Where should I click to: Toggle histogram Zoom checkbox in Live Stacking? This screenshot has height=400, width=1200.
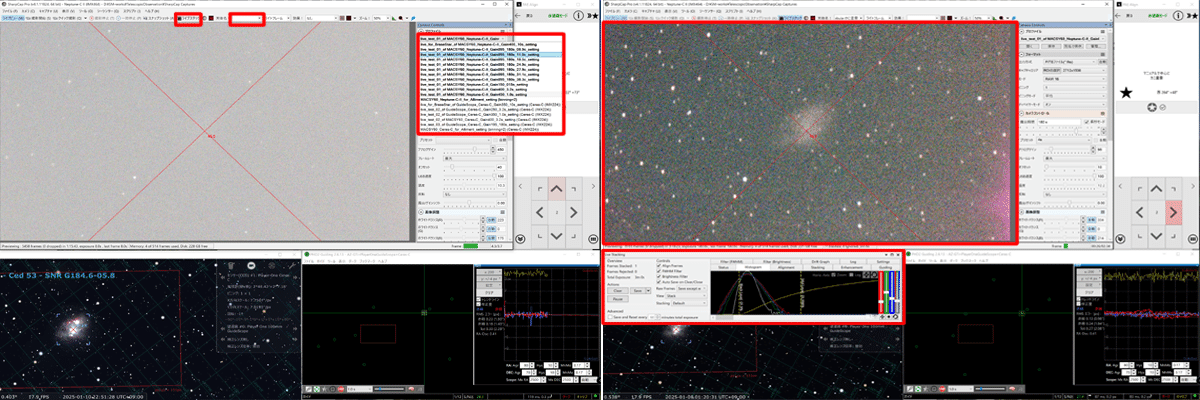click(x=834, y=275)
